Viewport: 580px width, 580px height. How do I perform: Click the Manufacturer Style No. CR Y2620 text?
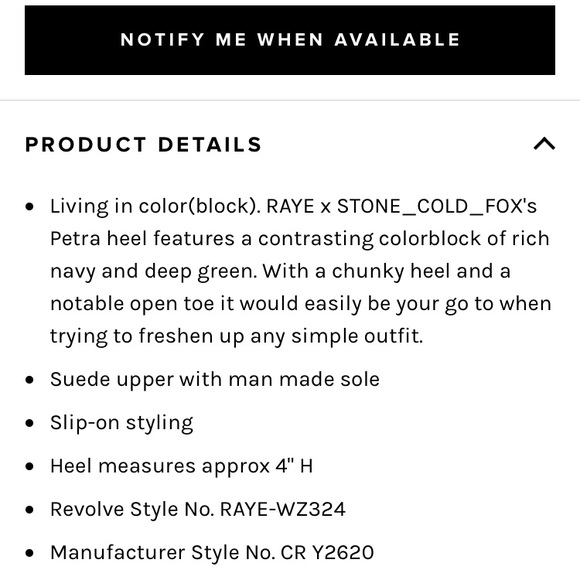click(212, 552)
